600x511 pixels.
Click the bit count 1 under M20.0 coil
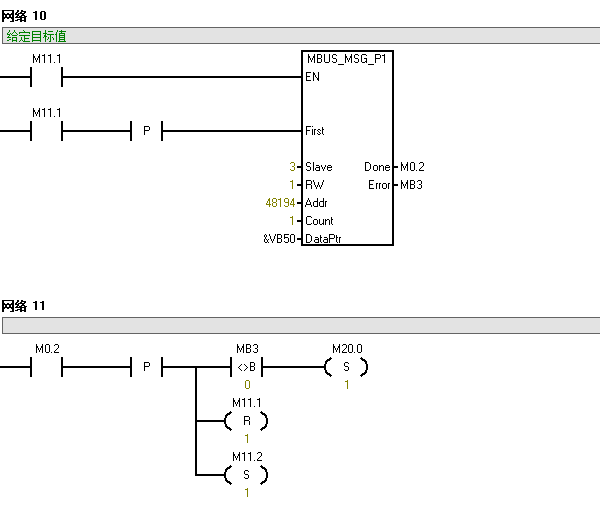click(347, 385)
